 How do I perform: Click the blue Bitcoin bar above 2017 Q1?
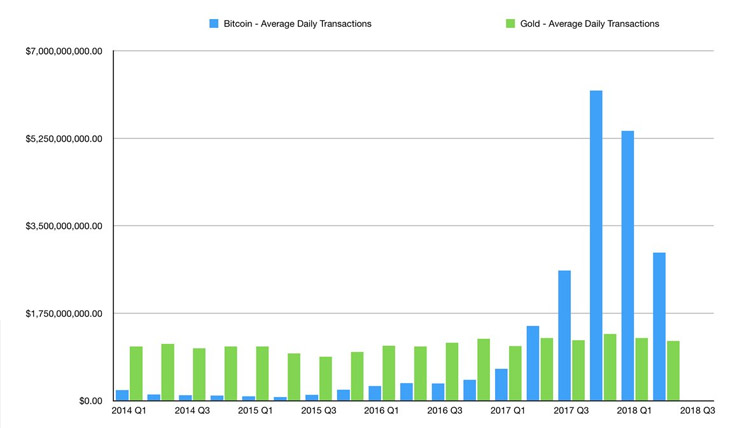tap(501, 384)
